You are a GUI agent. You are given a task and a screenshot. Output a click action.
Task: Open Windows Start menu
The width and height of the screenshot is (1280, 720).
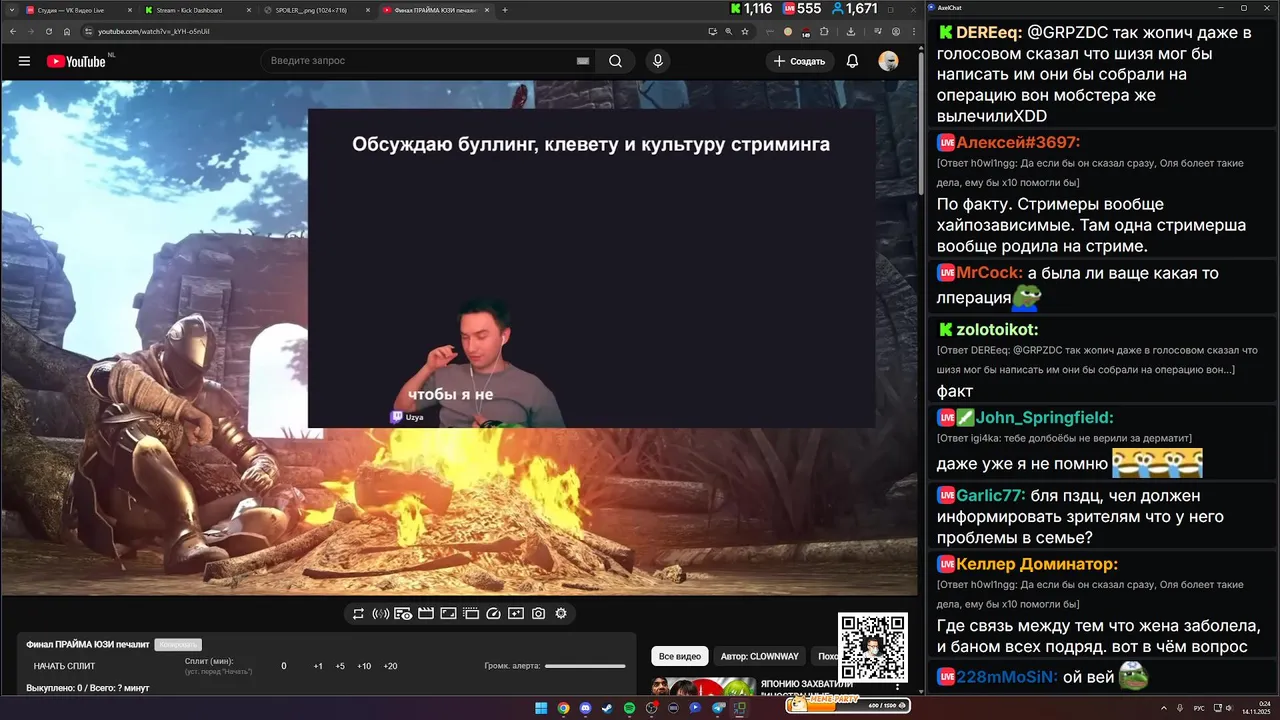(x=541, y=708)
